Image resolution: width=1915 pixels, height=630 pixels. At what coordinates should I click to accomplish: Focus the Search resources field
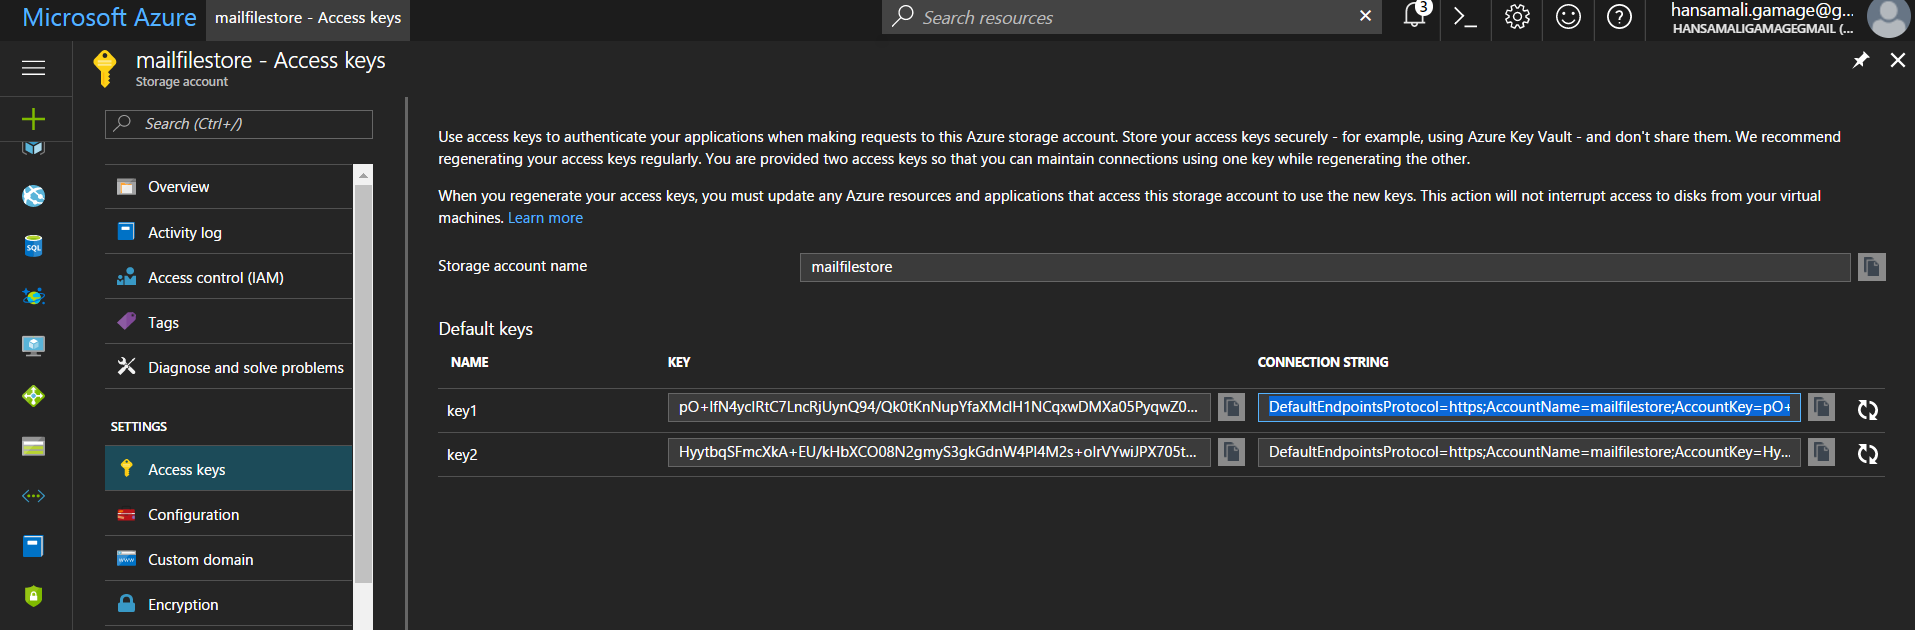(1130, 16)
